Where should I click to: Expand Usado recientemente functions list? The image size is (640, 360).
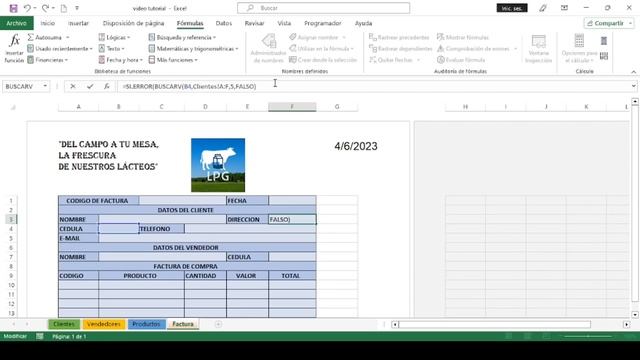click(60, 49)
